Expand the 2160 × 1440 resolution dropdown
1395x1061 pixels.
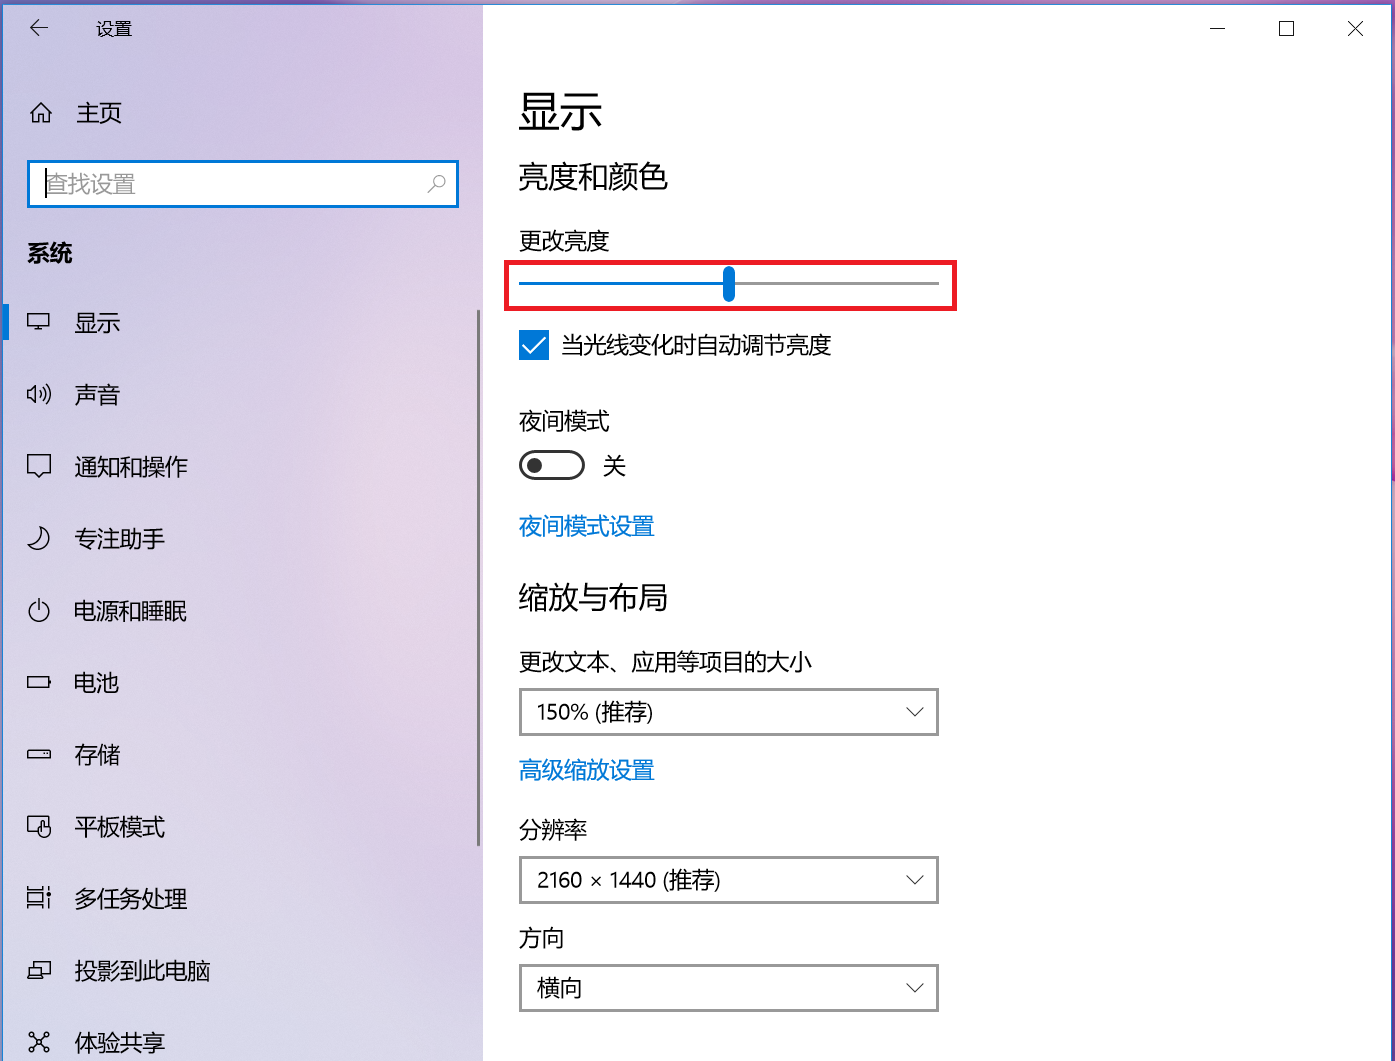point(728,880)
